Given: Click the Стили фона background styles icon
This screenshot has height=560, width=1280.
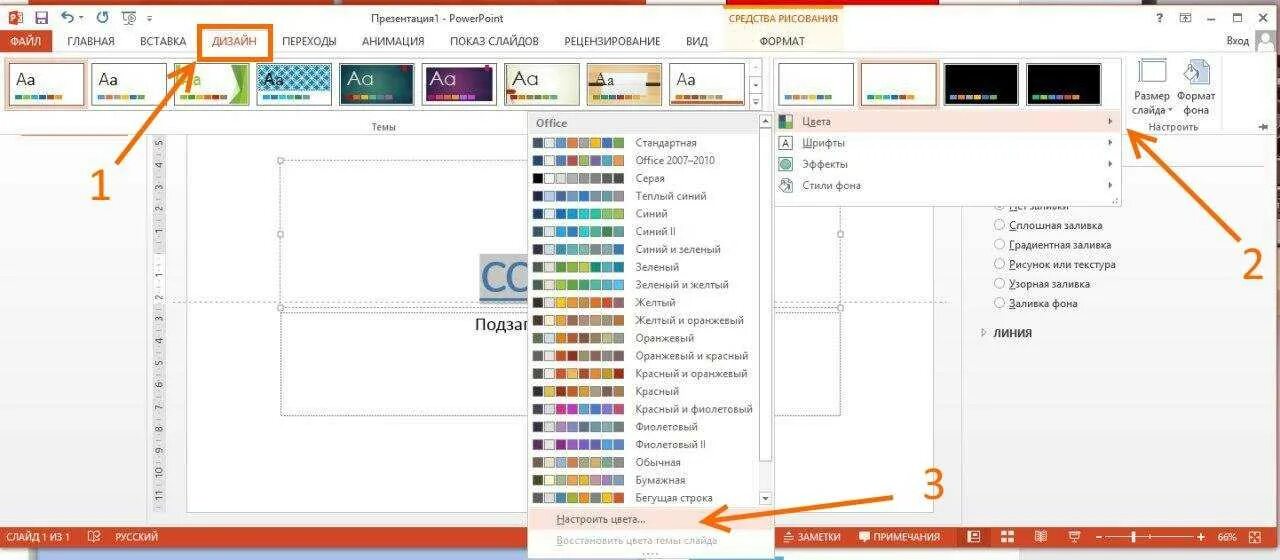Looking at the screenshot, I should point(786,185).
